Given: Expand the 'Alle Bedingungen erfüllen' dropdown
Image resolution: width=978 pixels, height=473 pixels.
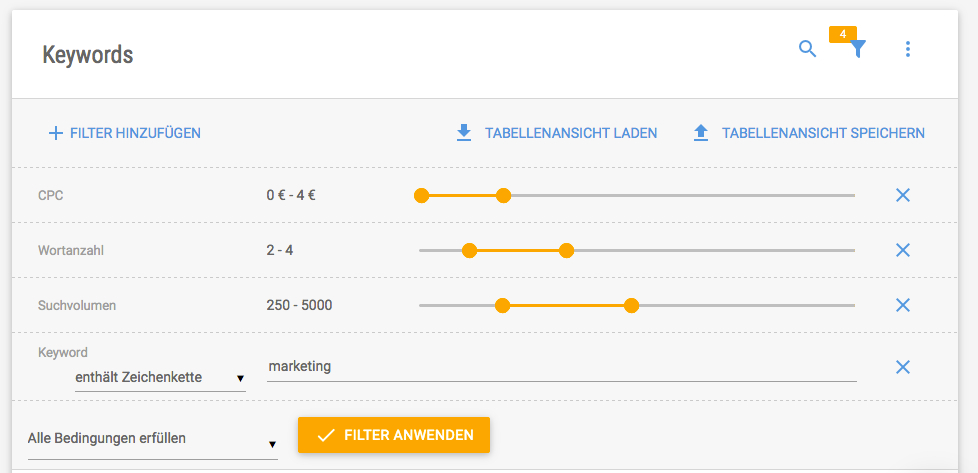Looking at the screenshot, I should pyautogui.click(x=152, y=438).
